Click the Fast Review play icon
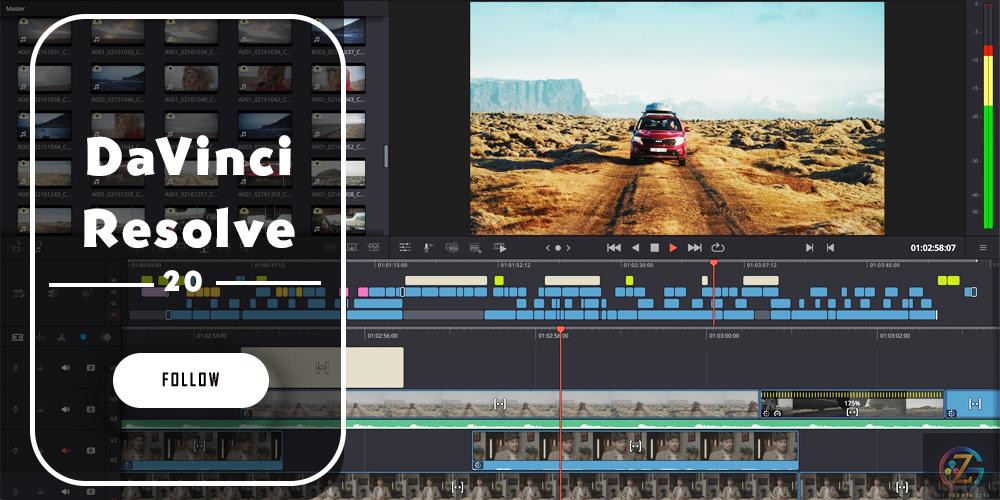This screenshot has width=1000, height=500. pyautogui.click(x=501, y=247)
